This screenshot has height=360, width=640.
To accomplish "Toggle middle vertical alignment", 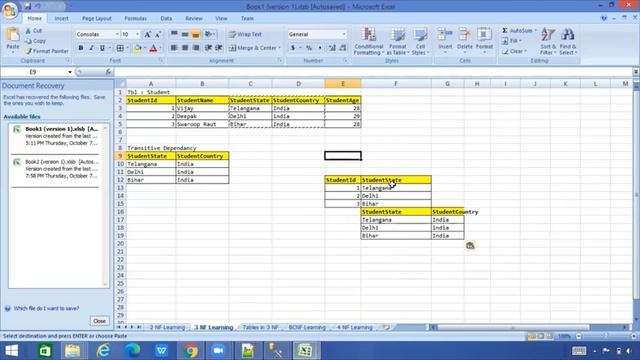I will click(x=185, y=34).
